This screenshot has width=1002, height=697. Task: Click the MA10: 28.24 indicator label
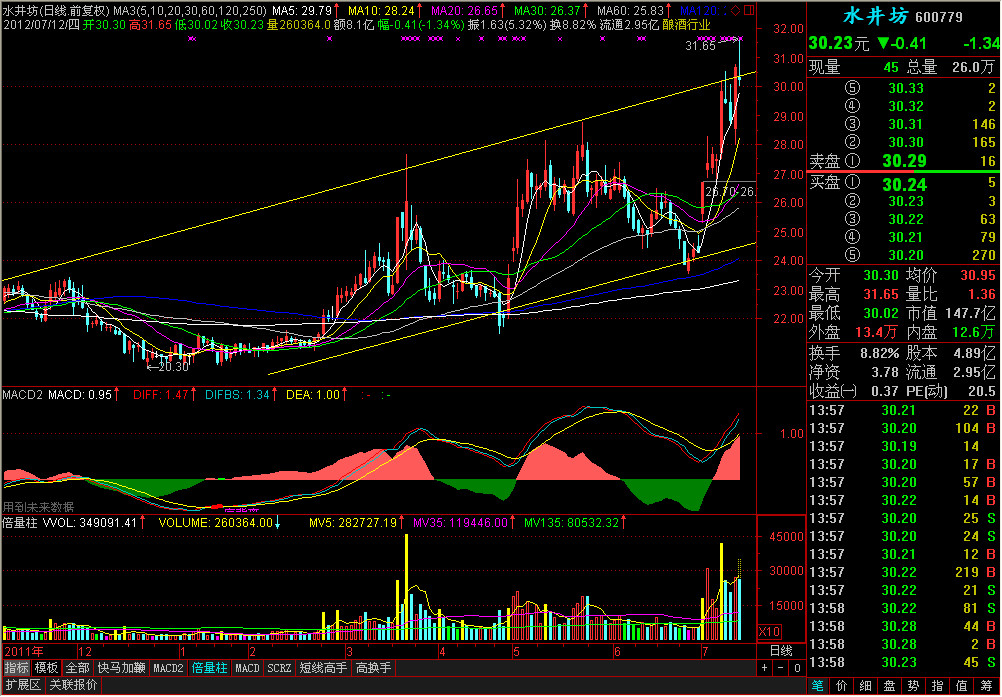click(381, 10)
